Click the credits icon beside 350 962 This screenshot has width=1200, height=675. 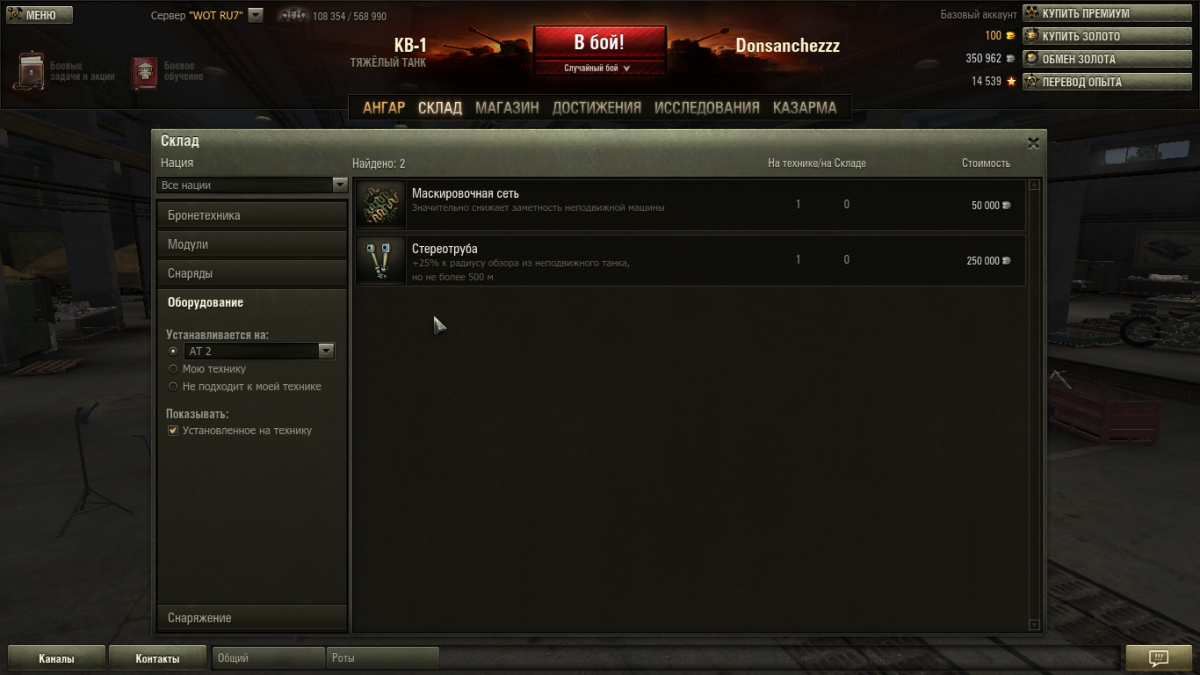pos(1010,59)
